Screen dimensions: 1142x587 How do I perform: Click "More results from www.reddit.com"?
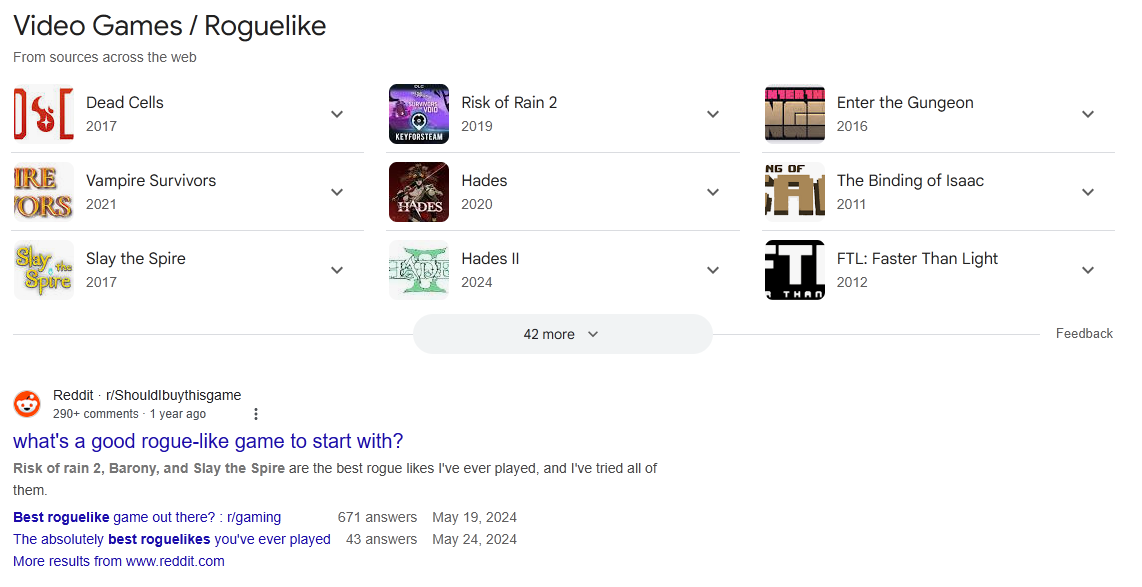point(119,561)
